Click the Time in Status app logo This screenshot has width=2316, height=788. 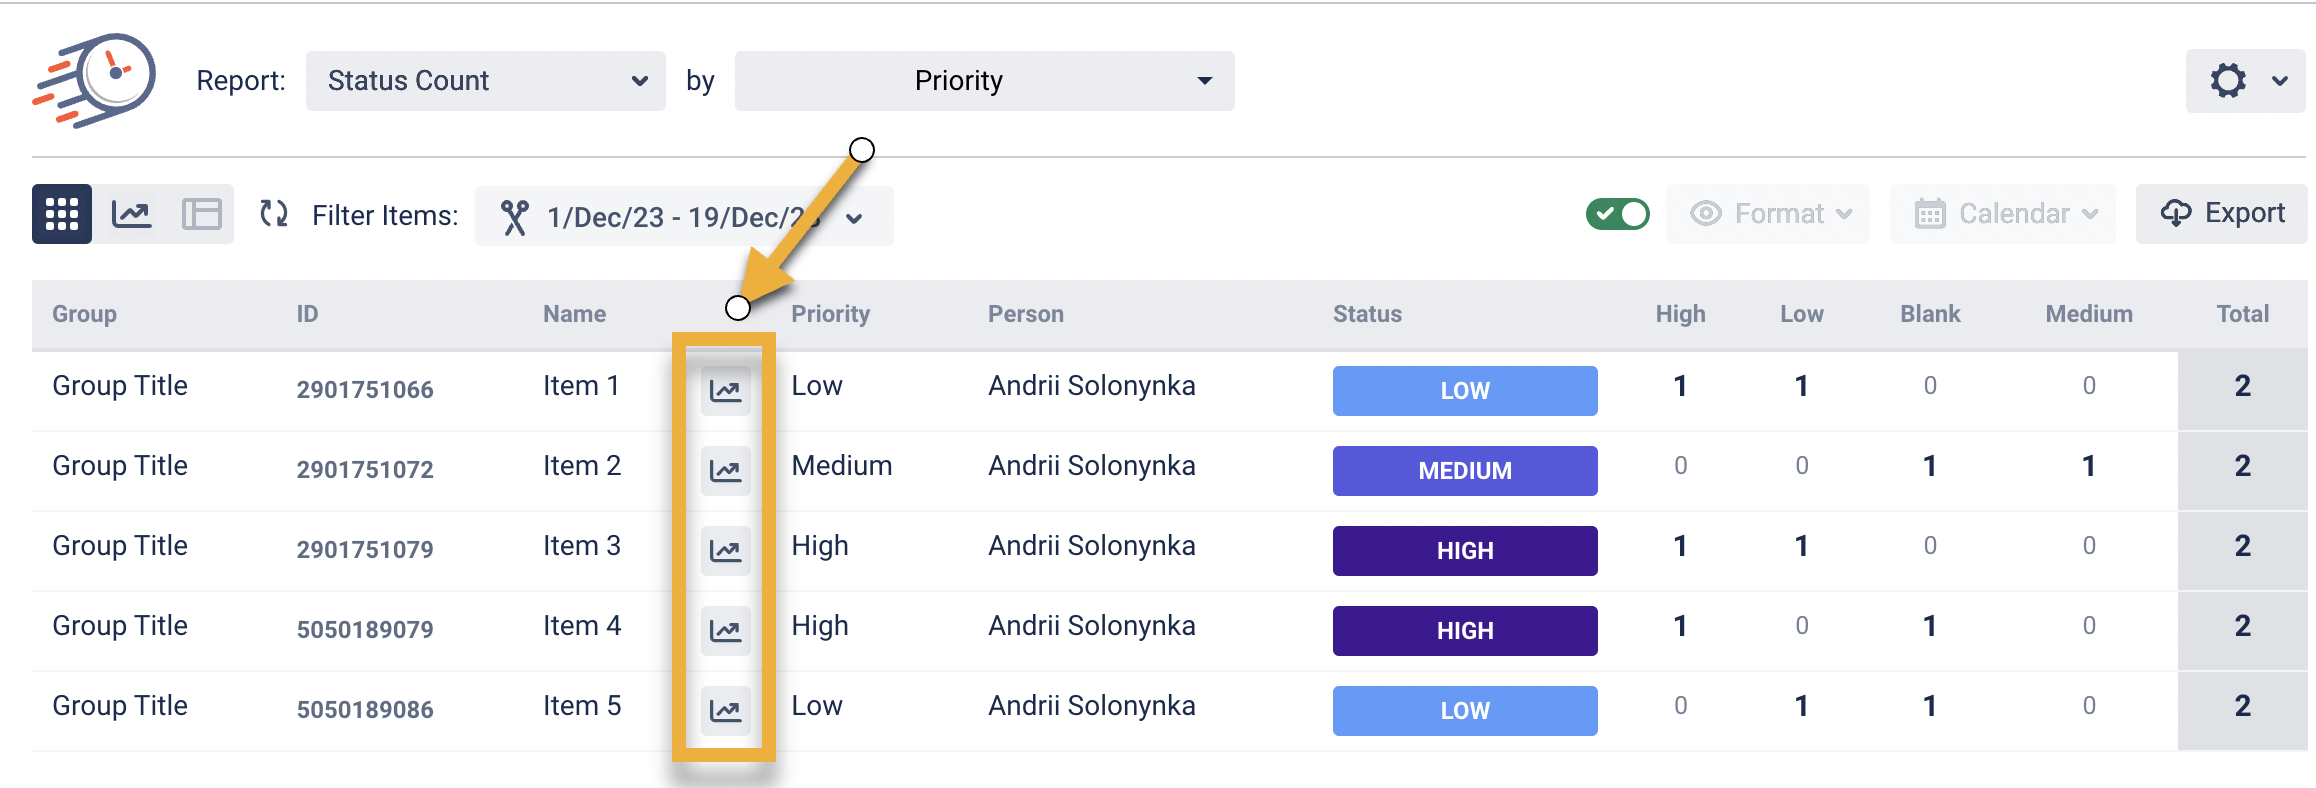click(95, 80)
